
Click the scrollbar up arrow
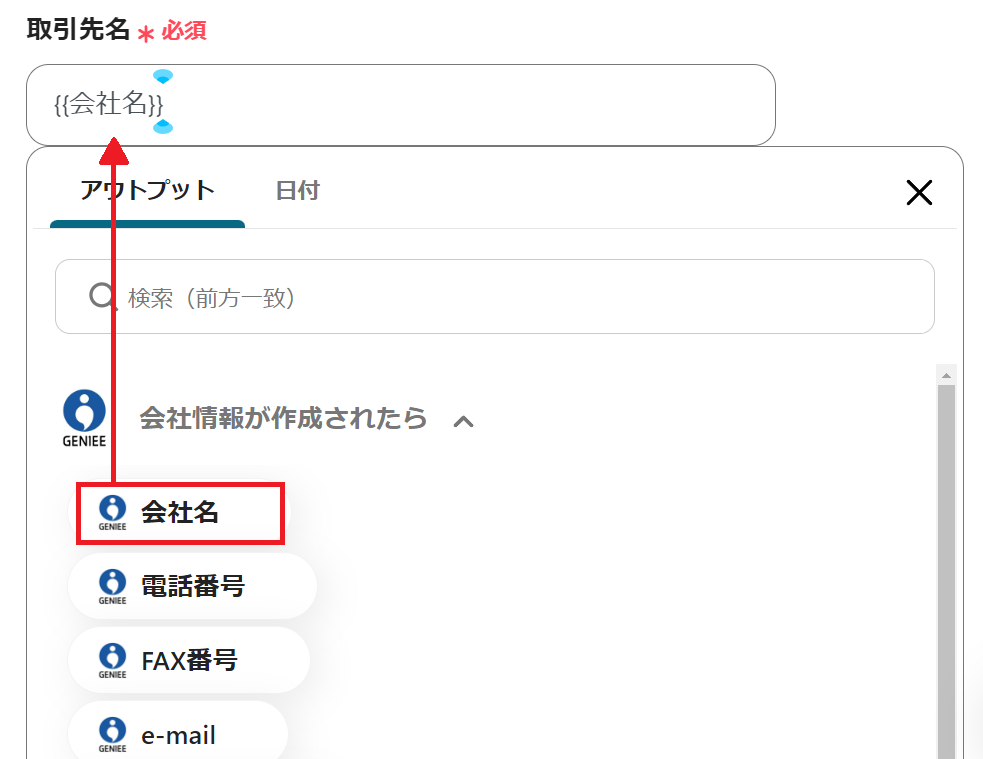pyautogui.click(x=946, y=374)
